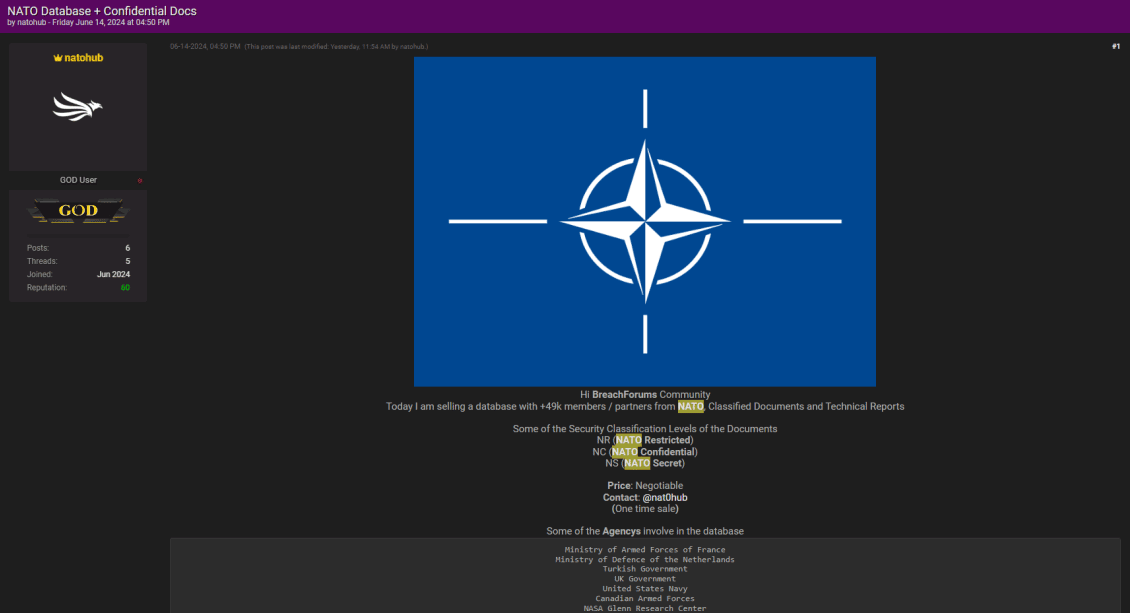Click the 'This post was last modified' note
The width and height of the screenshot is (1130, 613).
point(336,47)
